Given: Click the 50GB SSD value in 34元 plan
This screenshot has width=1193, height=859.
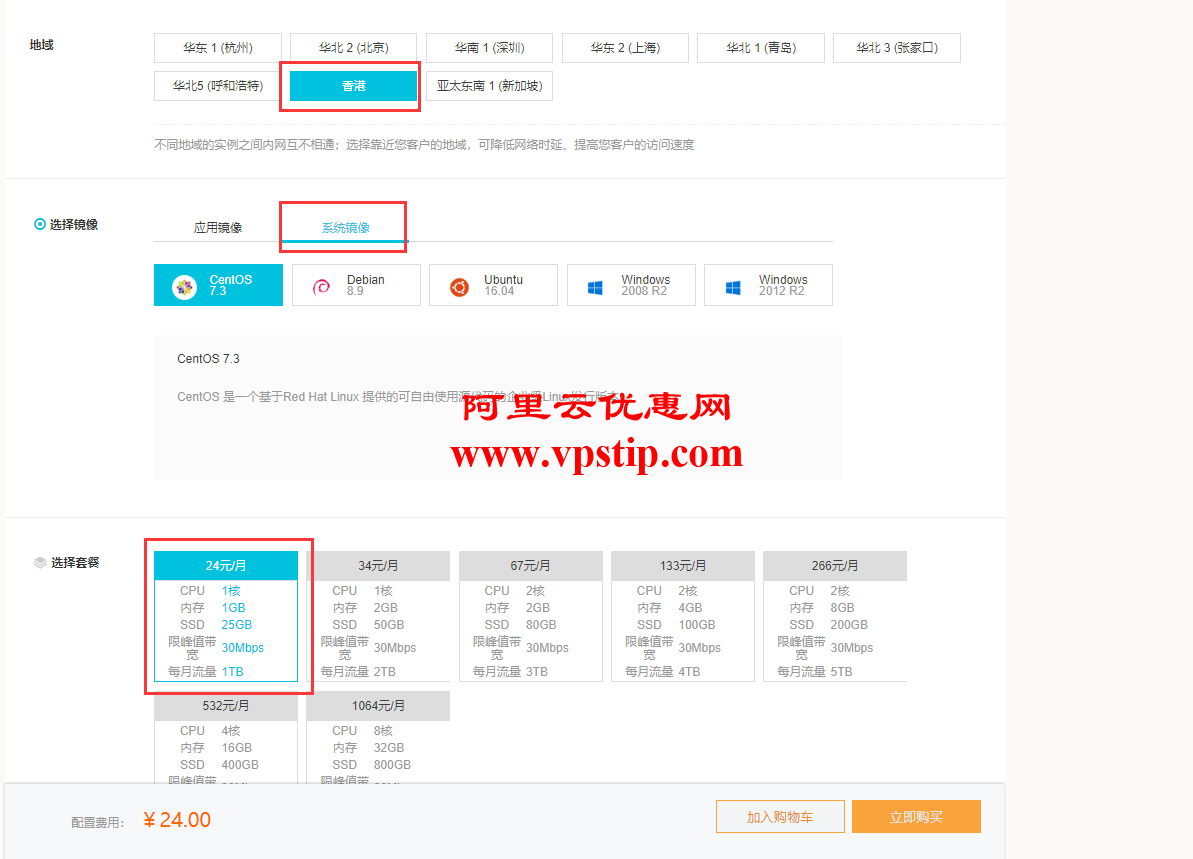Looking at the screenshot, I should 389,625.
